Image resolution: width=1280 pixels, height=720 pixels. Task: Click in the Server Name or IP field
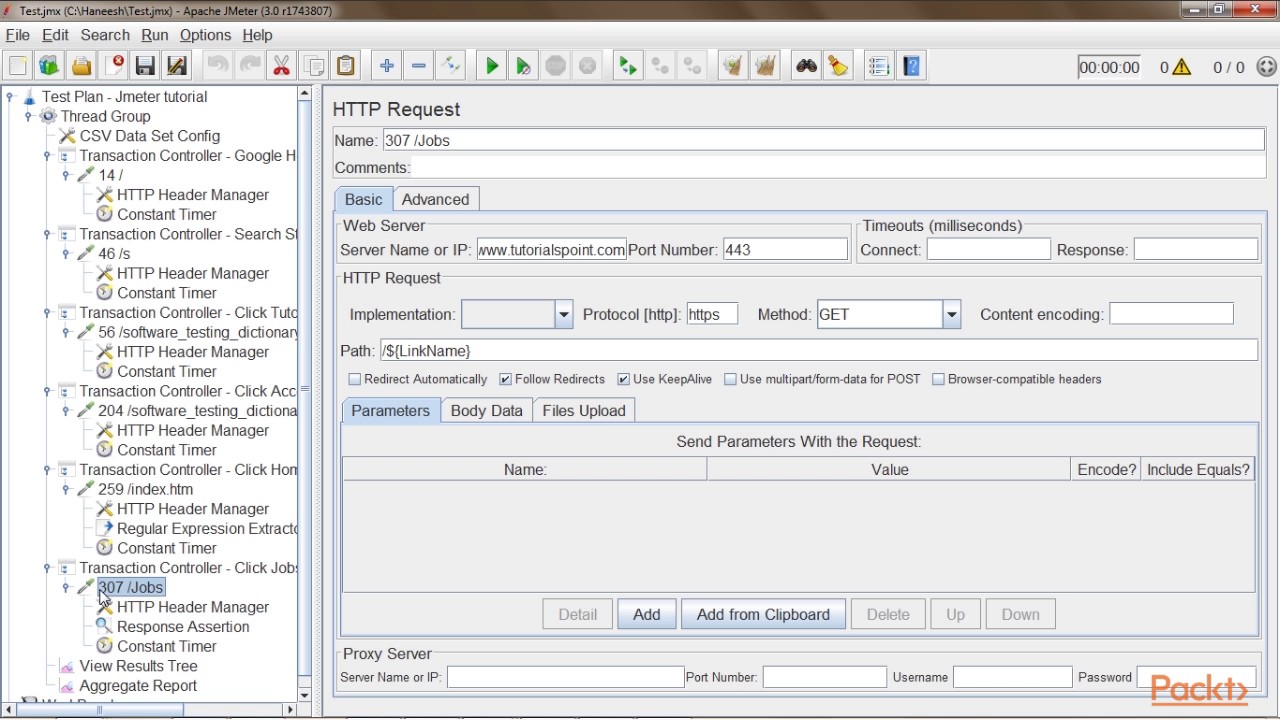[551, 250]
